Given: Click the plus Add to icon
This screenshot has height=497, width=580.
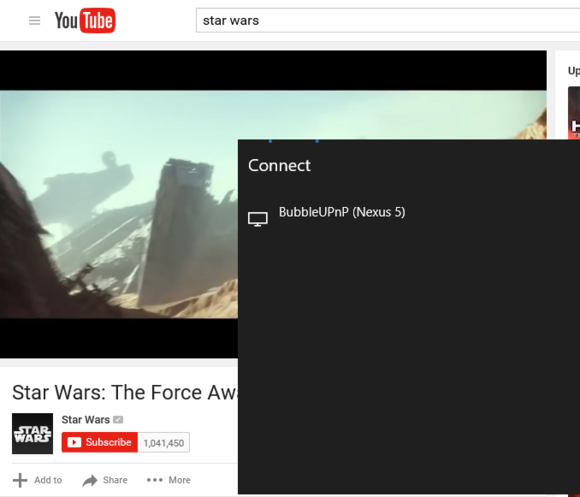Looking at the screenshot, I should [20, 480].
